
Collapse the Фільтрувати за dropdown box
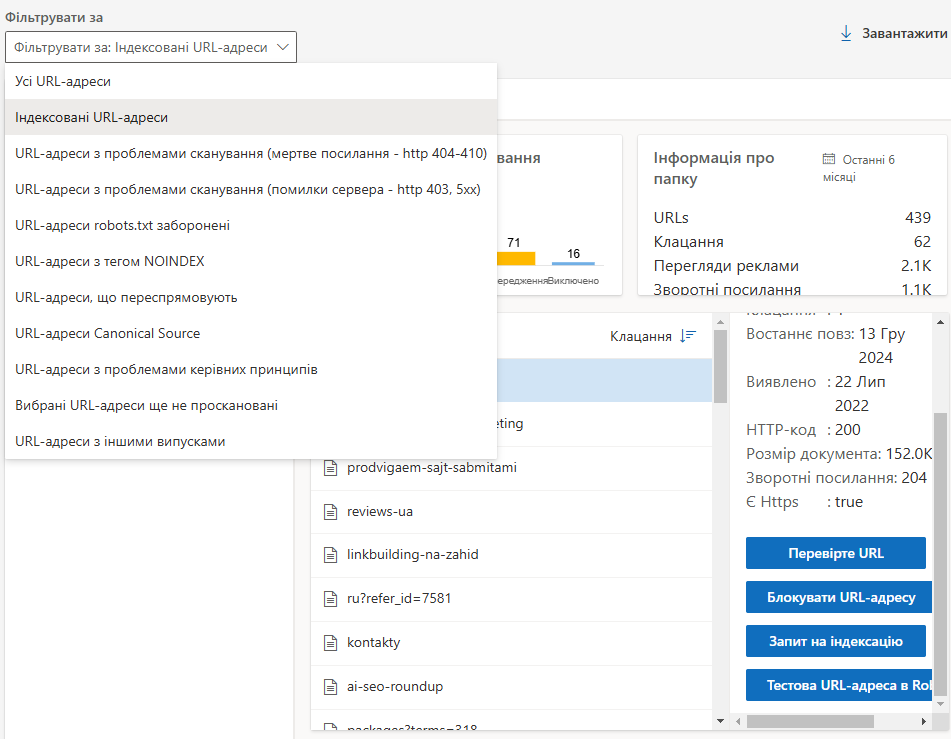[151, 47]
